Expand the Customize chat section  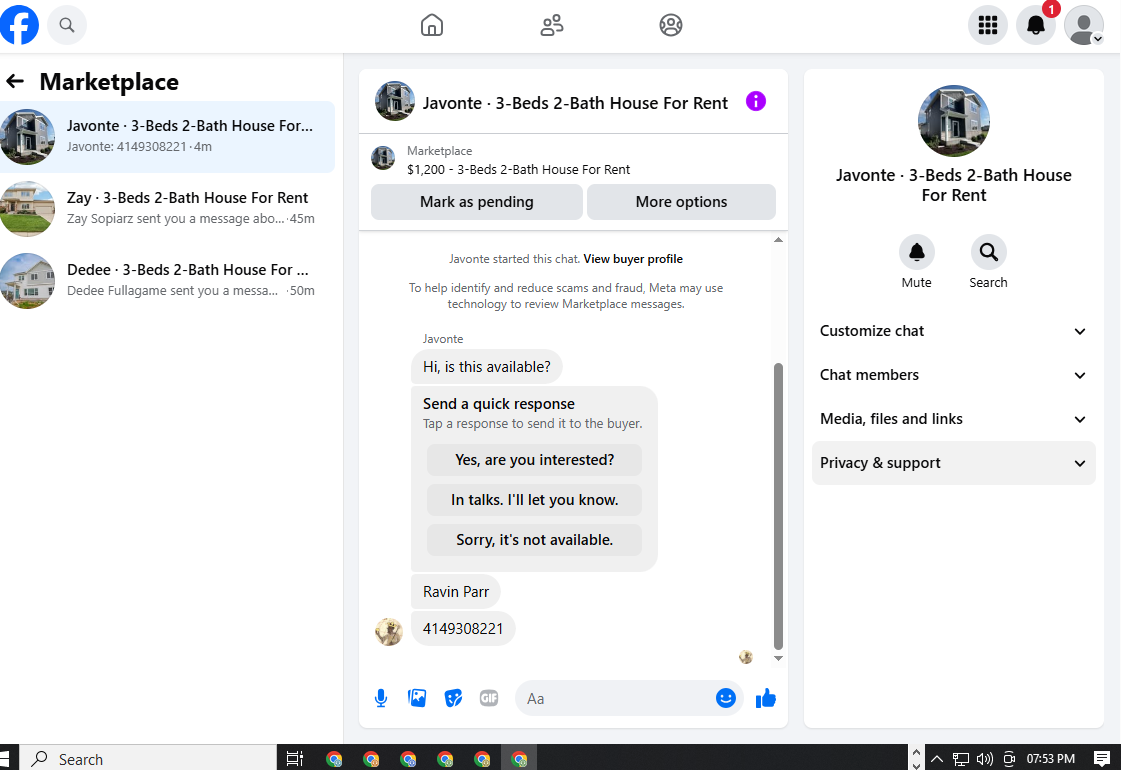pos(953,331)
